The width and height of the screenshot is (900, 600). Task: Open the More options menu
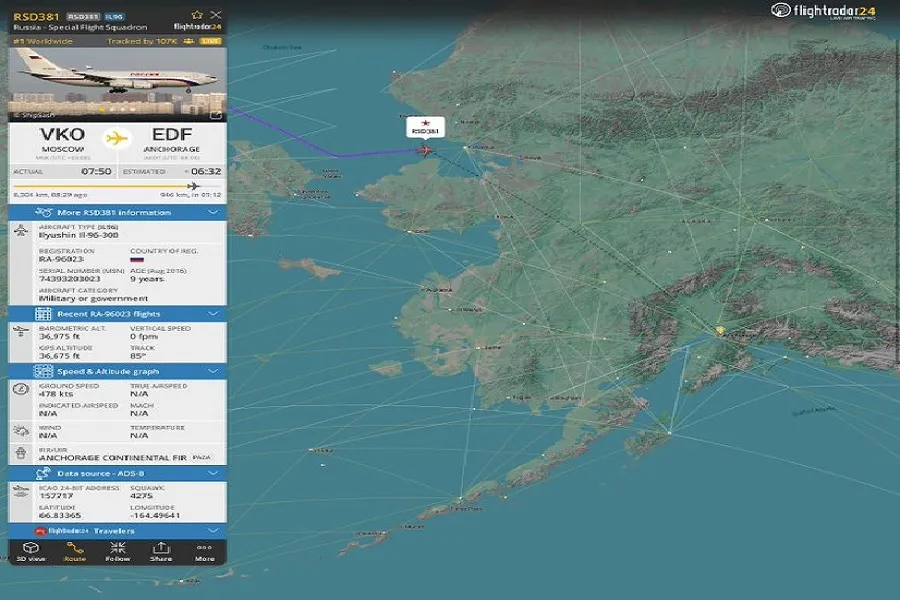[205, 551]
